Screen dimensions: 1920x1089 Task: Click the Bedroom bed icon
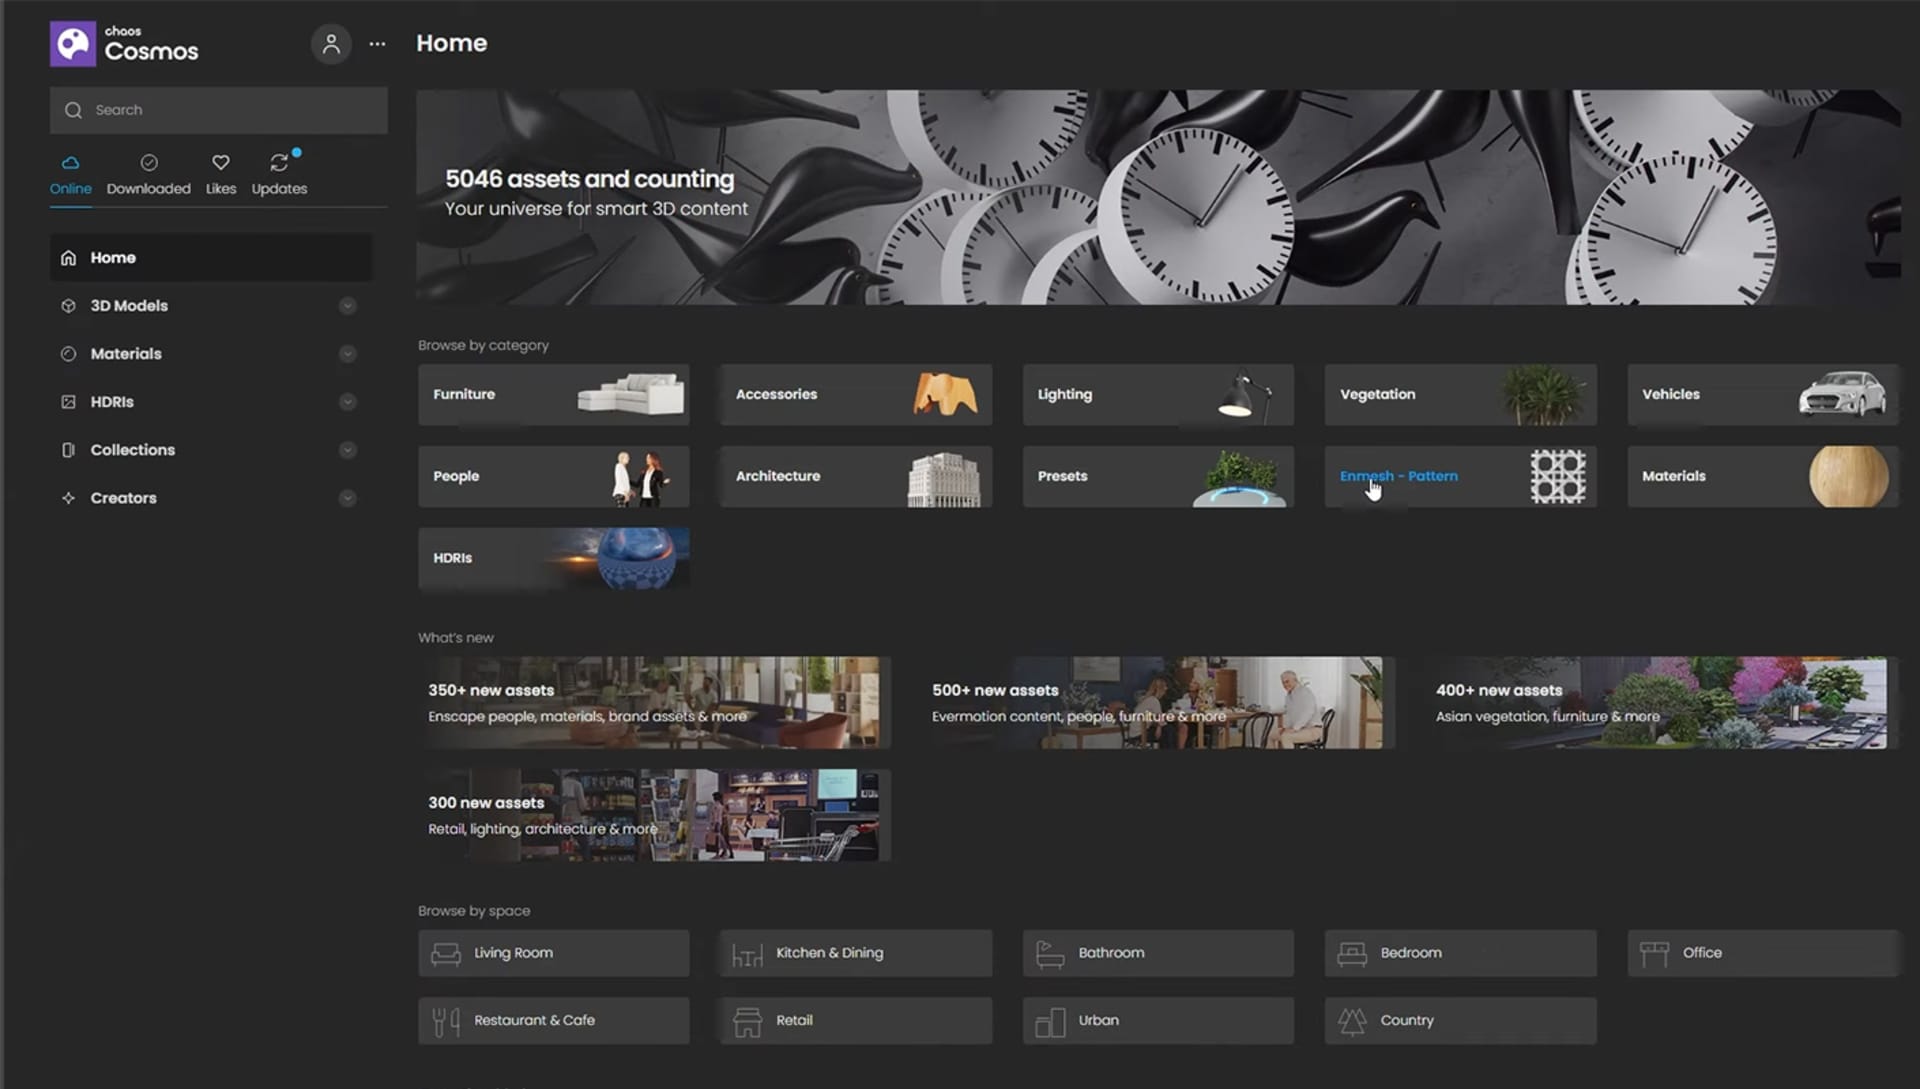click(x=1352, y=954)
